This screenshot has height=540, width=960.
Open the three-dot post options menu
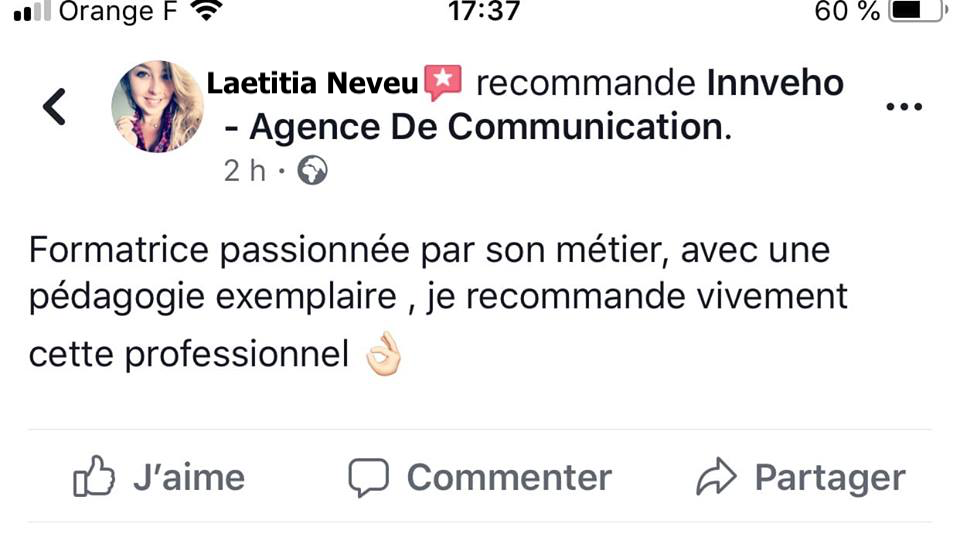(904, 107)
